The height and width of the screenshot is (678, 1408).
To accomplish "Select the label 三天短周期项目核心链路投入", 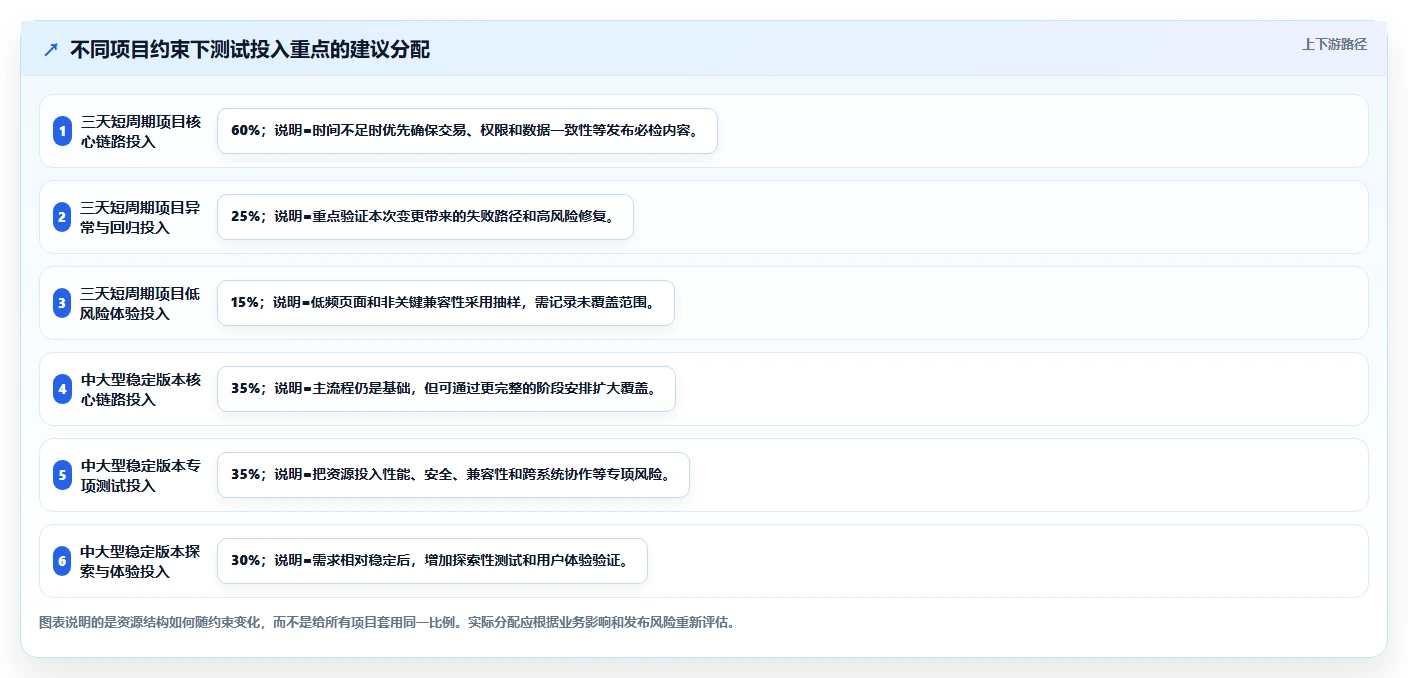I will [141, 131].
